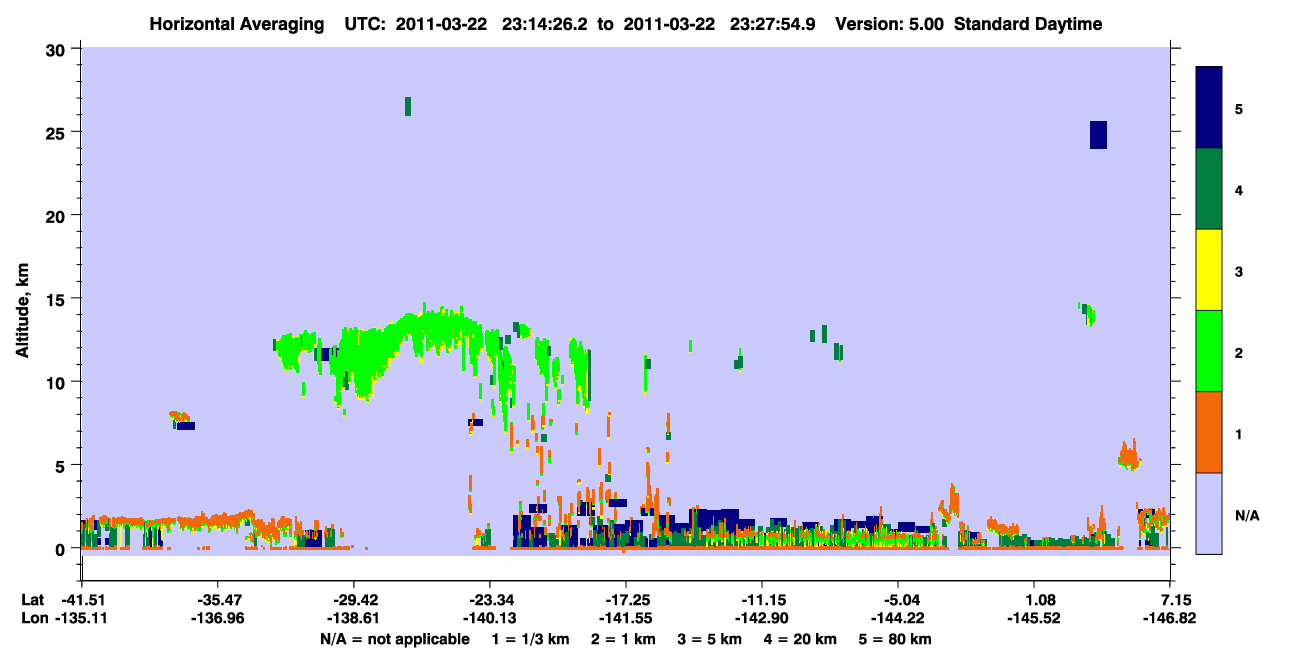The height and width of the screenshot is (667, 1300).
Task: Click the longitude value -142.90
Action: point(762,618)
